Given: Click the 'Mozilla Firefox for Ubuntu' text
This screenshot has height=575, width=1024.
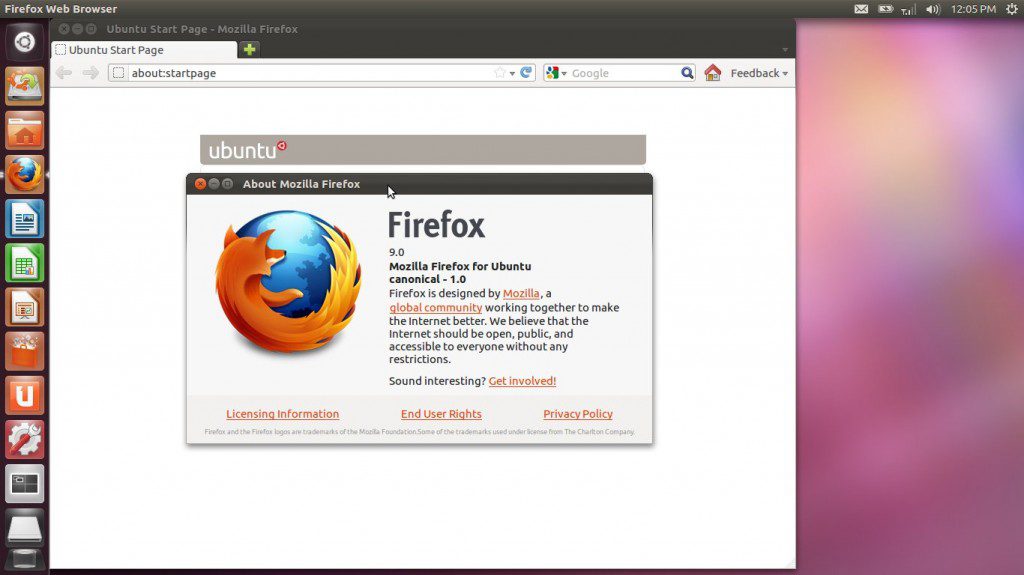Looking at the screenshot, I should [460, 267].
